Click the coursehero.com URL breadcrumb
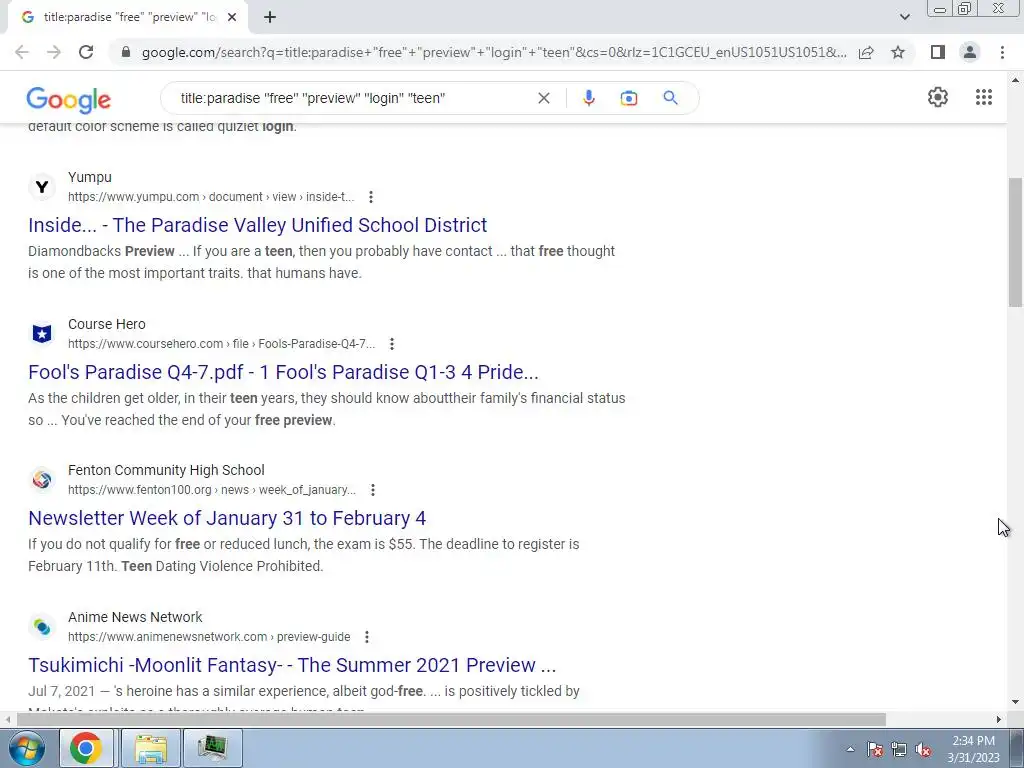 pyautogui.click(x=221, y=344)
